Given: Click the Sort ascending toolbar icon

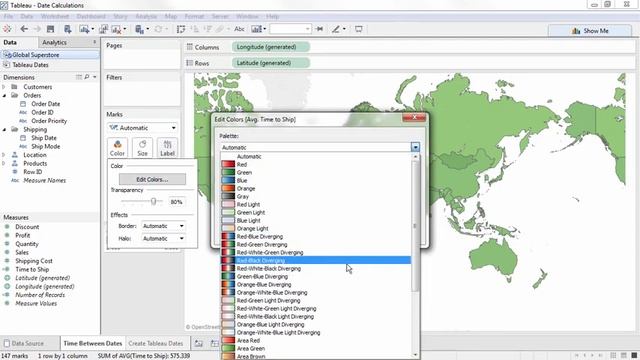Looking at the screenshot, I should click(195, 29).
